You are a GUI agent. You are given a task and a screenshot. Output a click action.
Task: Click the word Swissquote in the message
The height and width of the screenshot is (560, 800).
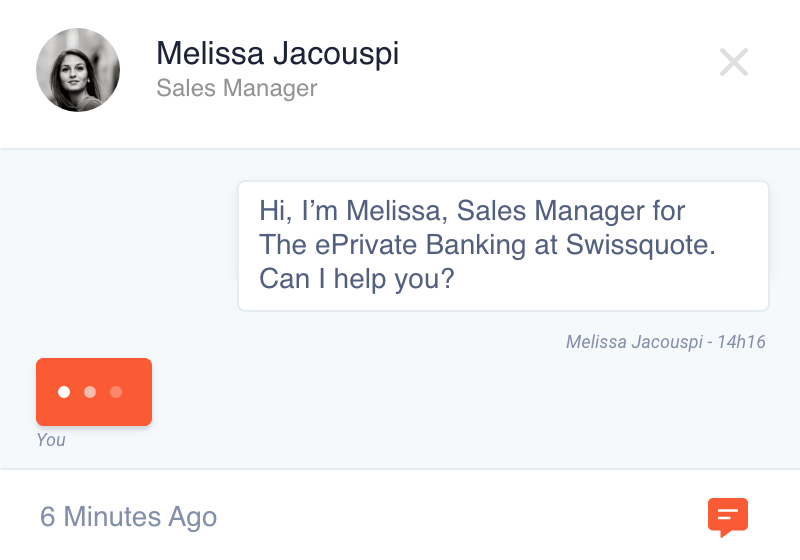(x=641, y=245)
